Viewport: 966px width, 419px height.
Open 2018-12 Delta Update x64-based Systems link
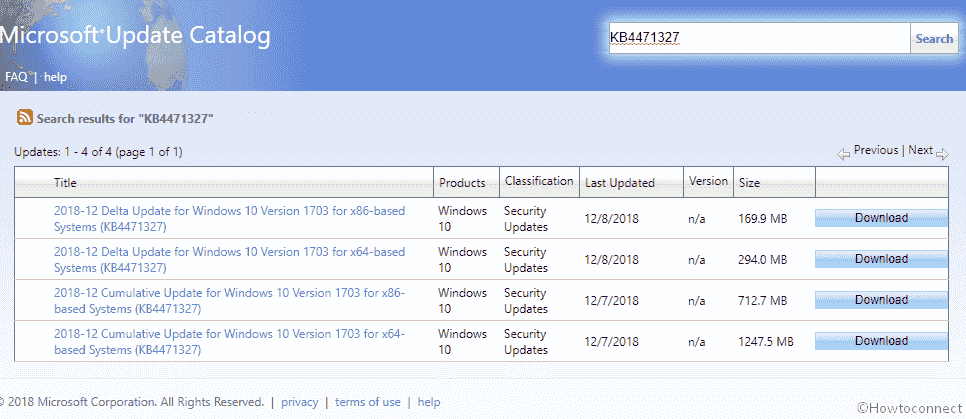(x=229, y=260)
